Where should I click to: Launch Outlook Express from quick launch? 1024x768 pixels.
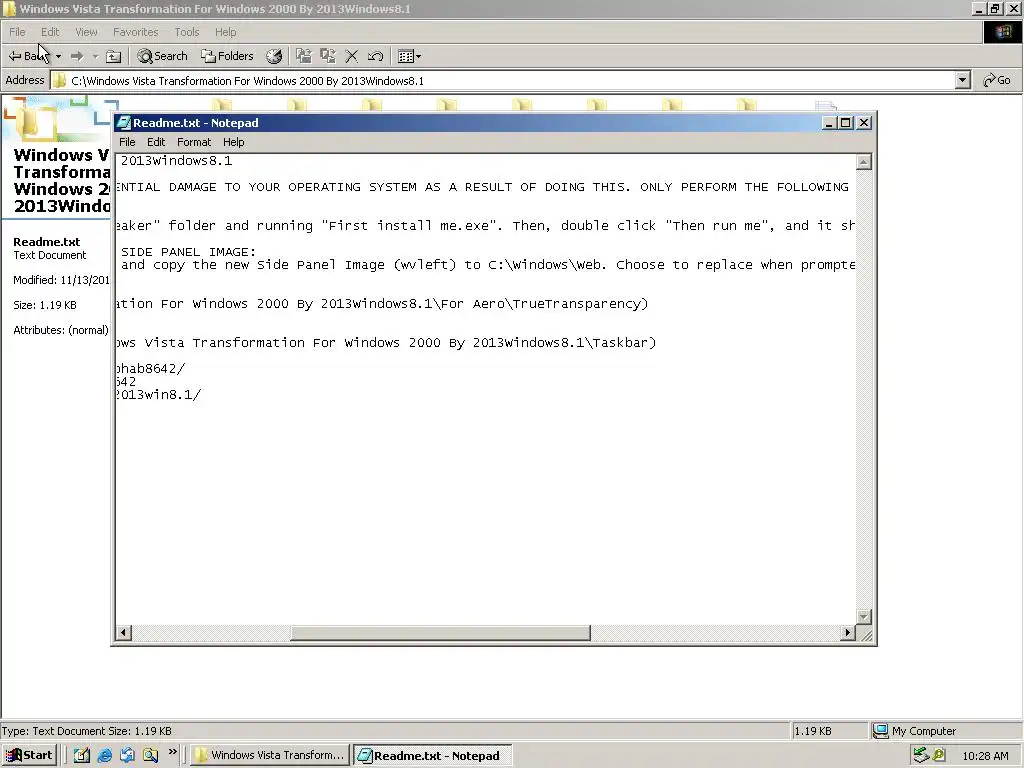pos(127,756)
